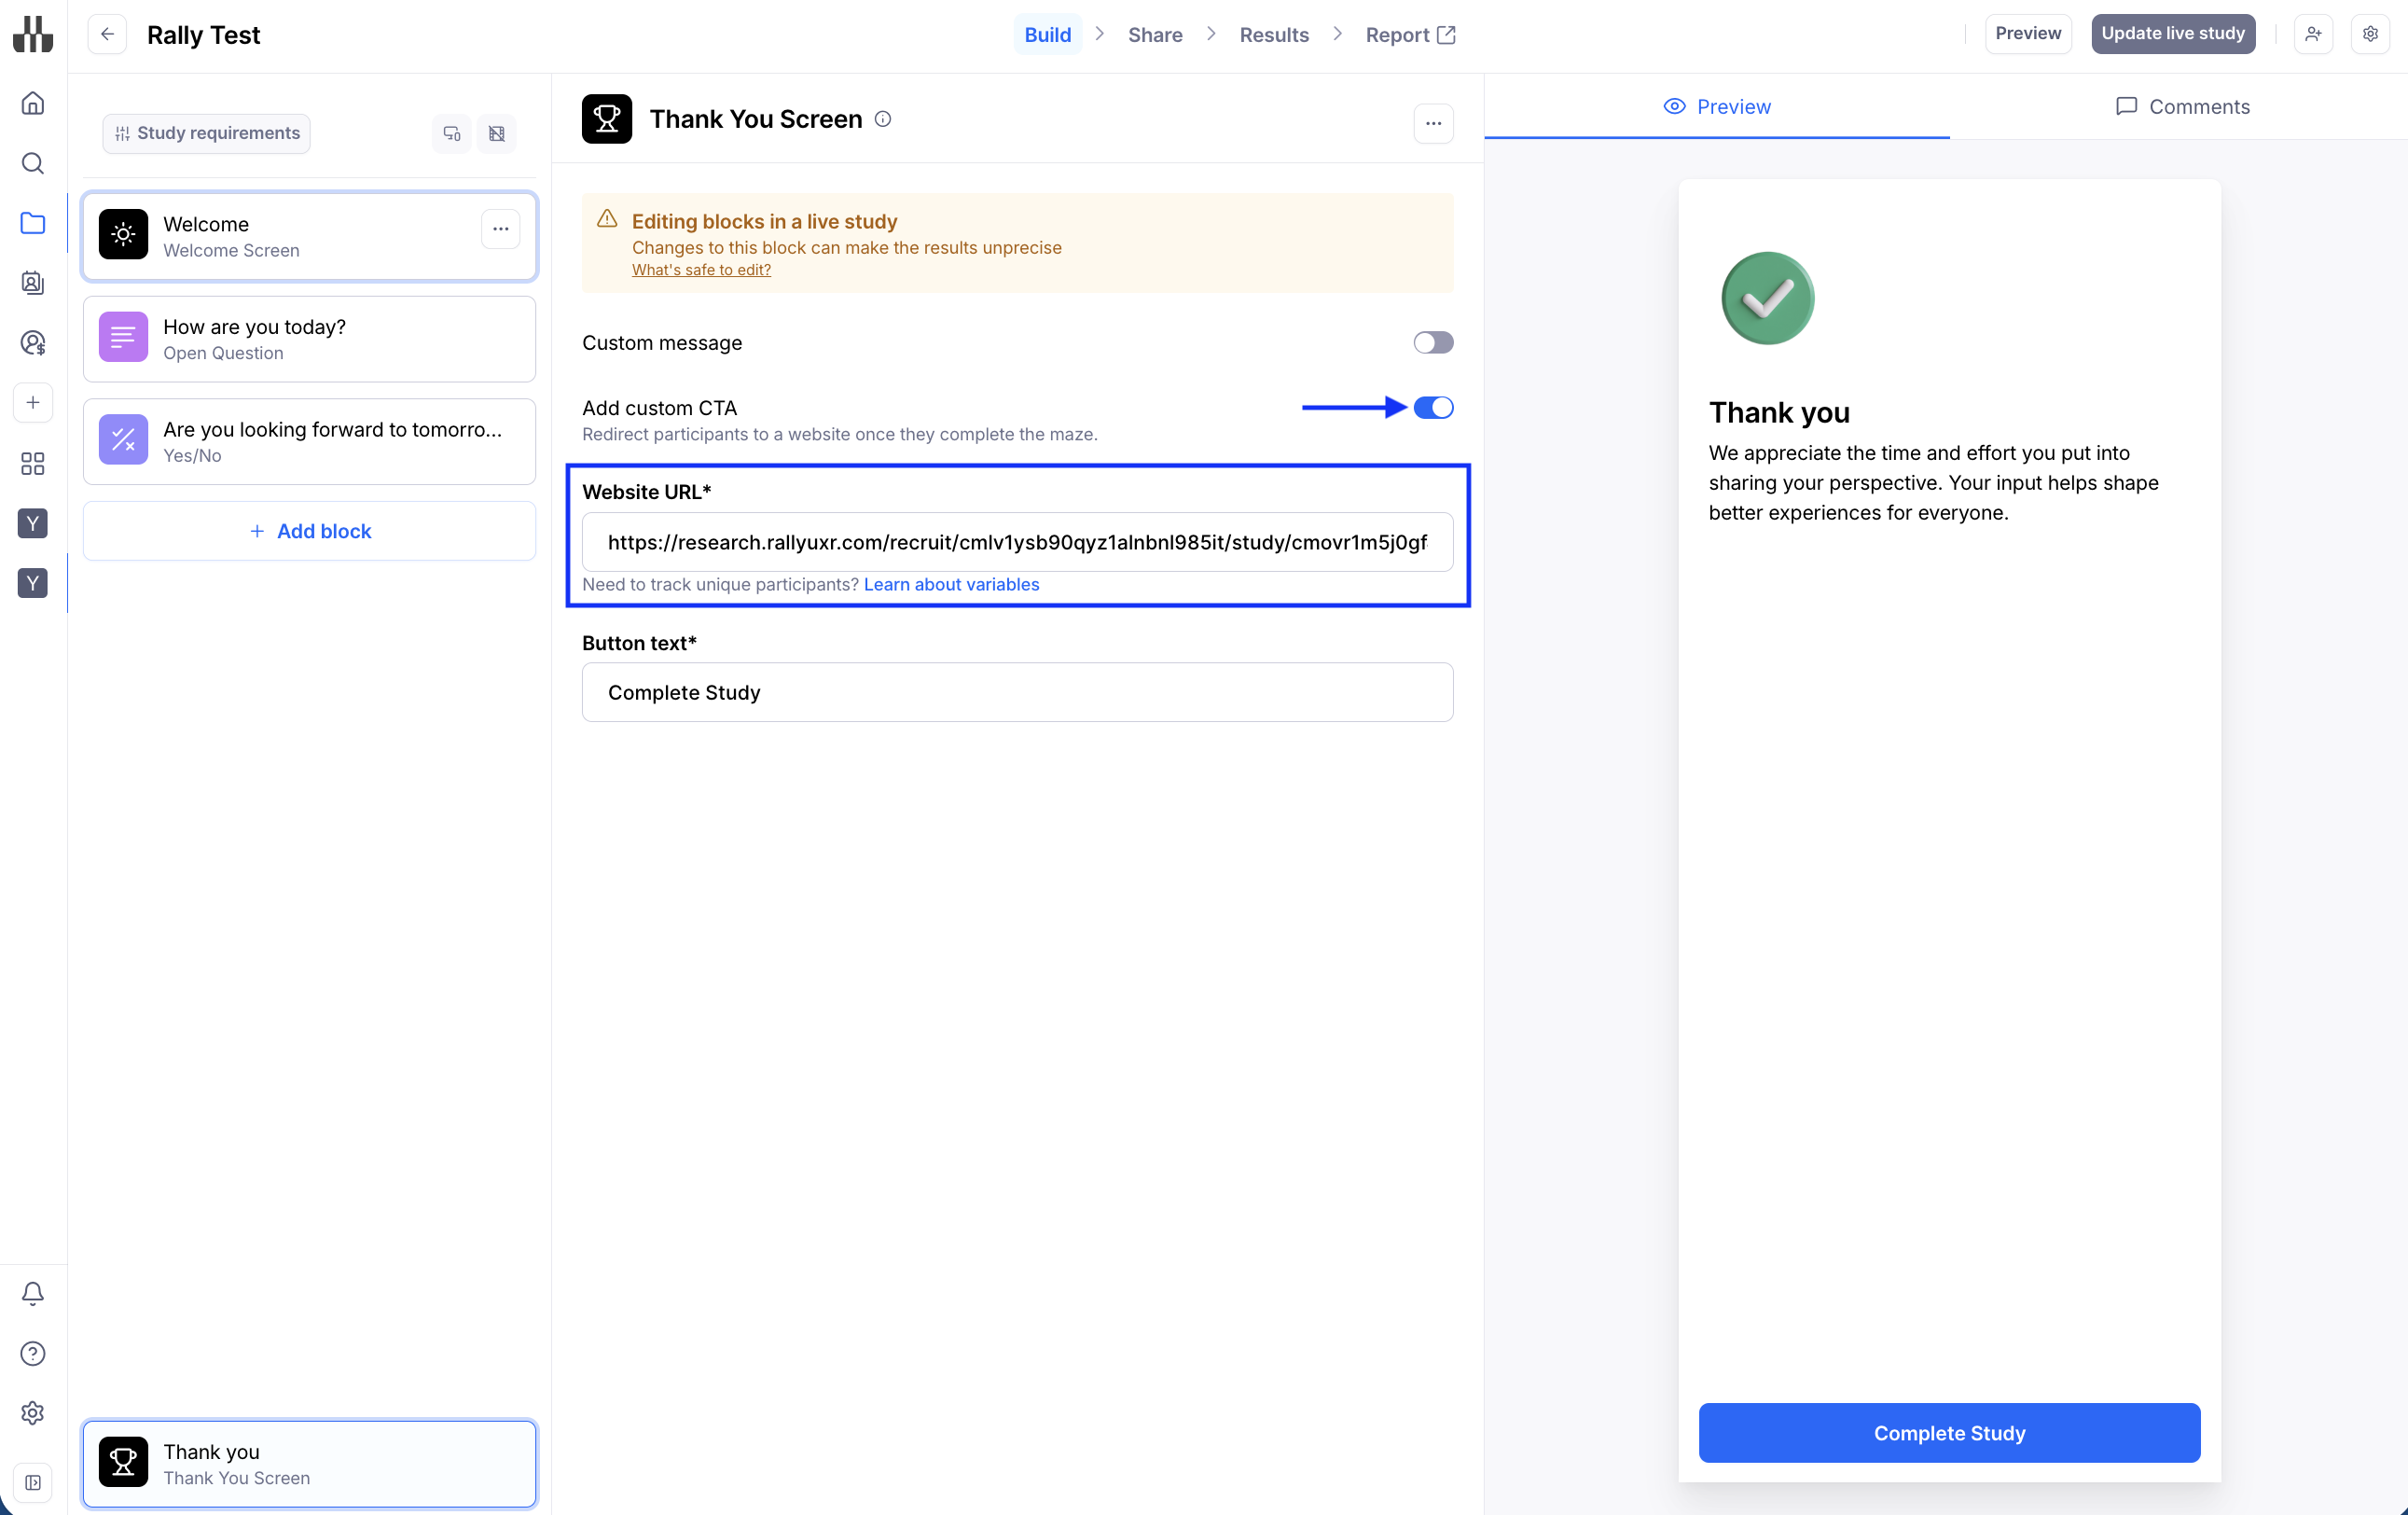Click the plus icon in the navigation rail
This screenshot has height=1515, width=2408.
click(33, 403)
